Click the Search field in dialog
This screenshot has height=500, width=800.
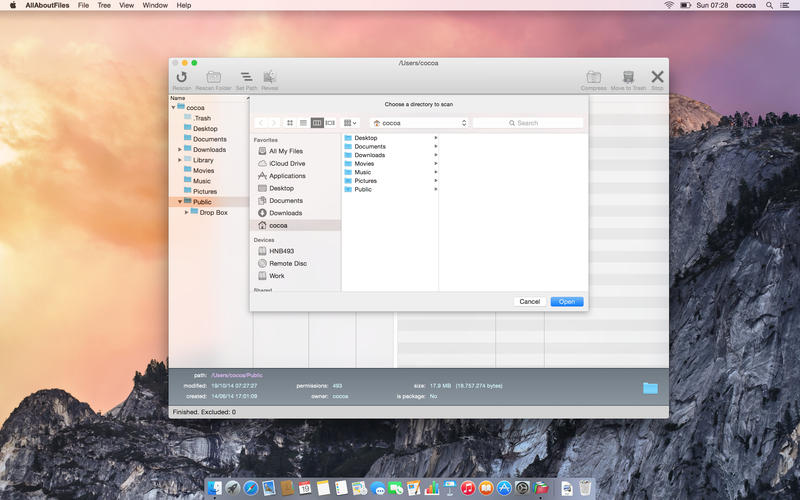pos(528,123)
